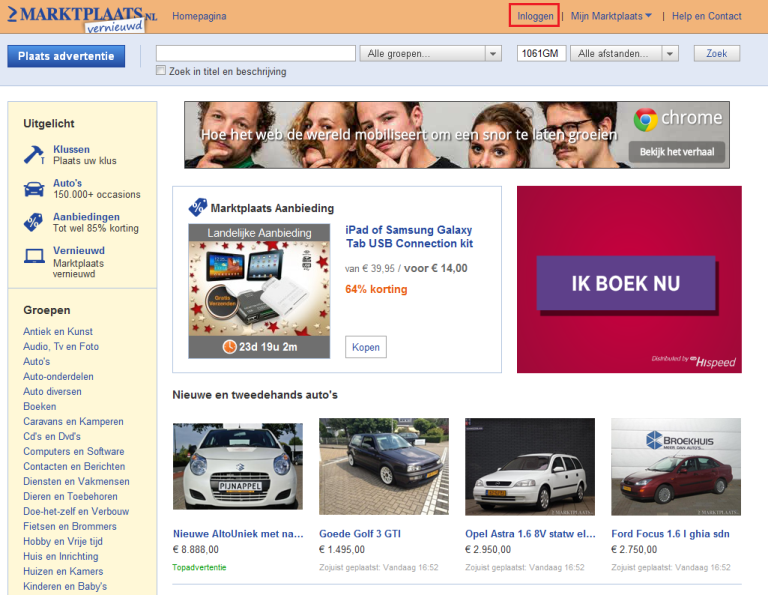The image size is (768, 595).
Task: Click the Aanbiedingen percent tag icon
Action: coord(33,222)
